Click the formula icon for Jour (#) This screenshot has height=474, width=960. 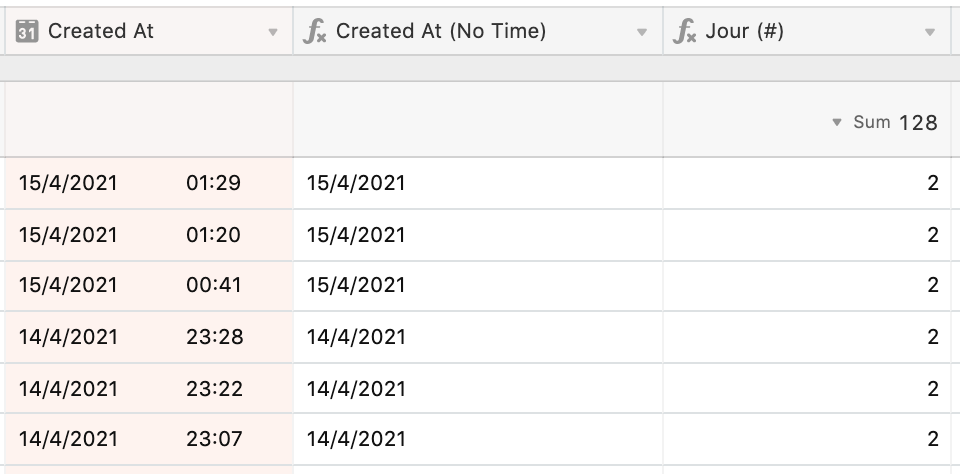point(684,31)
